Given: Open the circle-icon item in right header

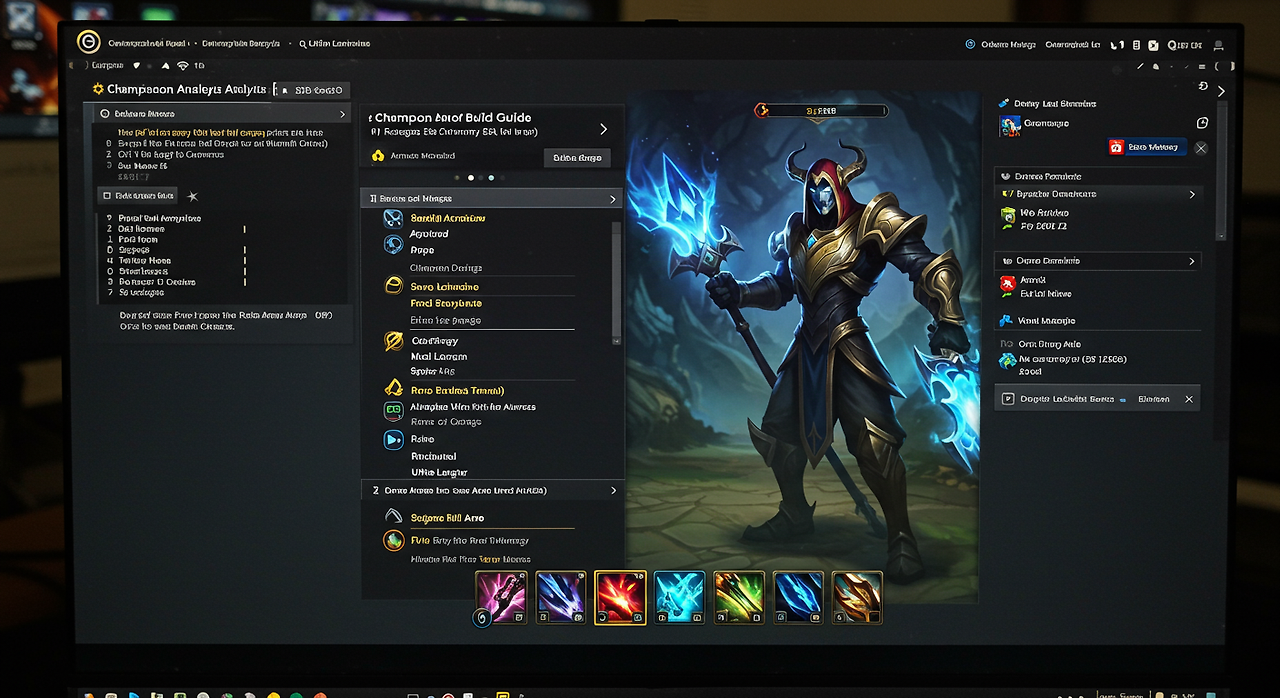Looking at the screenshot, I should (x=1001, y=45).
